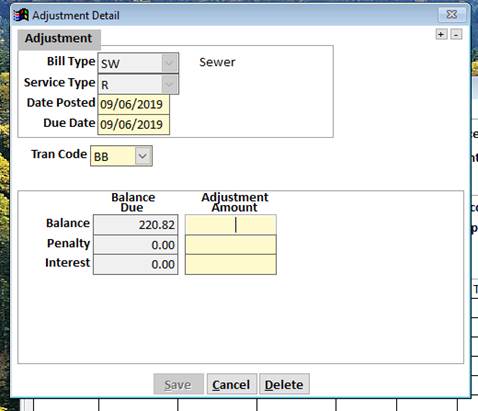Image resolution: width=478 pixels, height=411 pixels.
Task: Select the Adjustment tab
Action: click(59, 38)
